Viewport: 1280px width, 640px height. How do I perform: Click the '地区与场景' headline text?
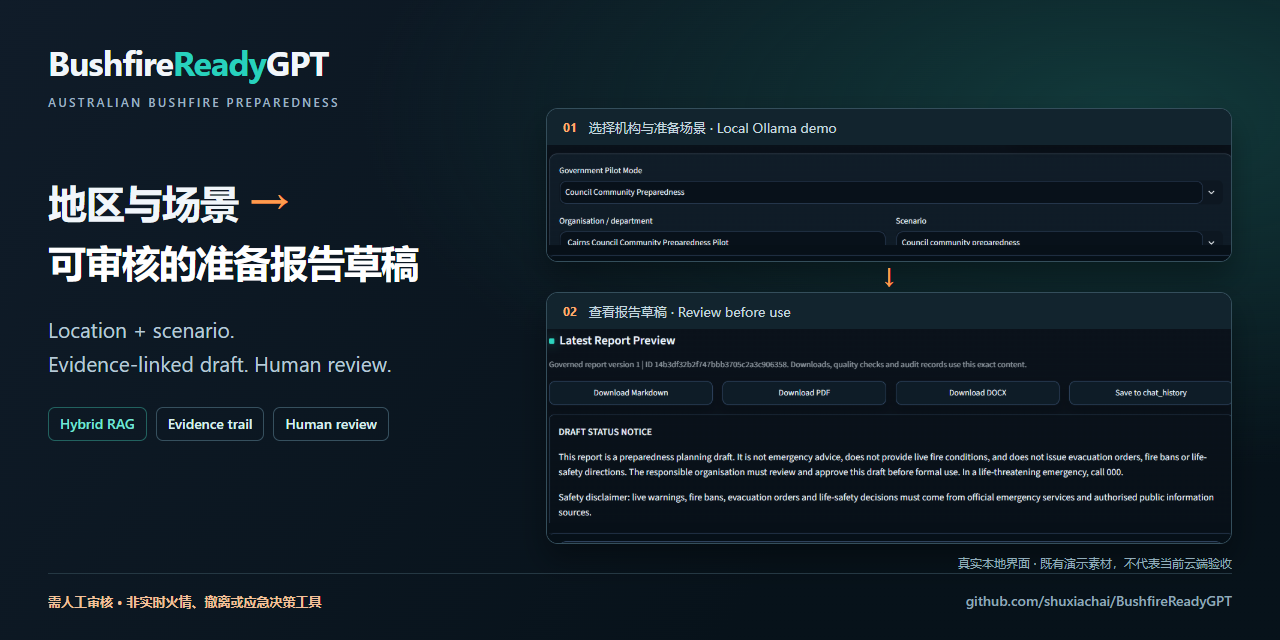tap(144, 204)
